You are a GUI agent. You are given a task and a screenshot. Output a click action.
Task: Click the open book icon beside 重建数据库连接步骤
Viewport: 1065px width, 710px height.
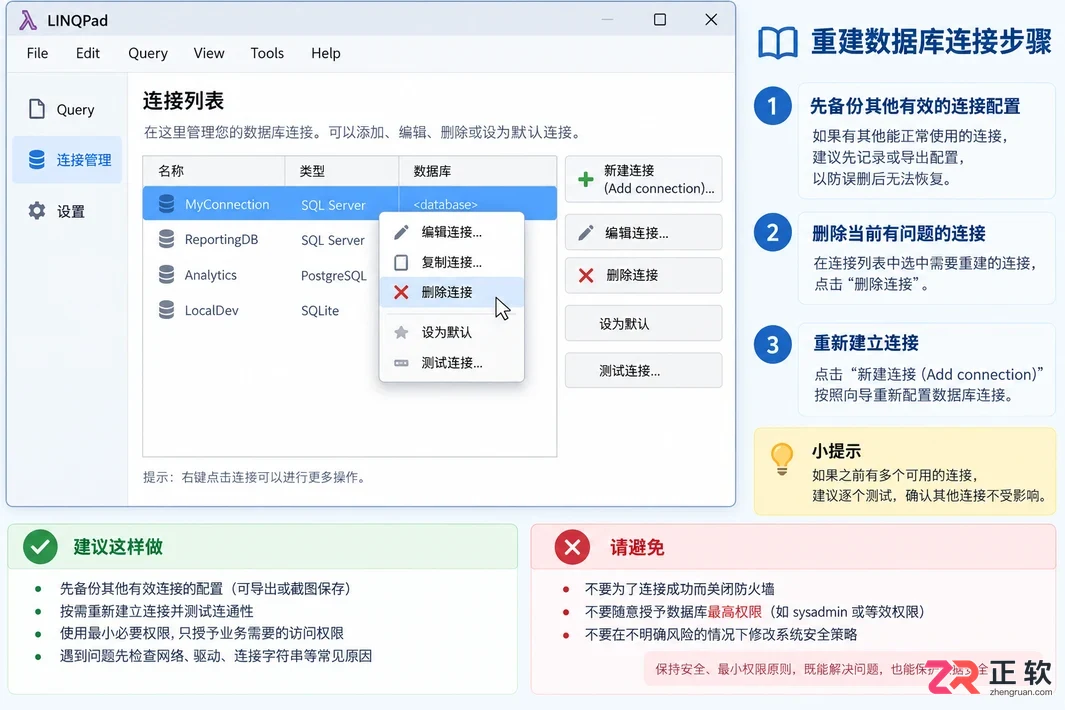pos(778,43)
